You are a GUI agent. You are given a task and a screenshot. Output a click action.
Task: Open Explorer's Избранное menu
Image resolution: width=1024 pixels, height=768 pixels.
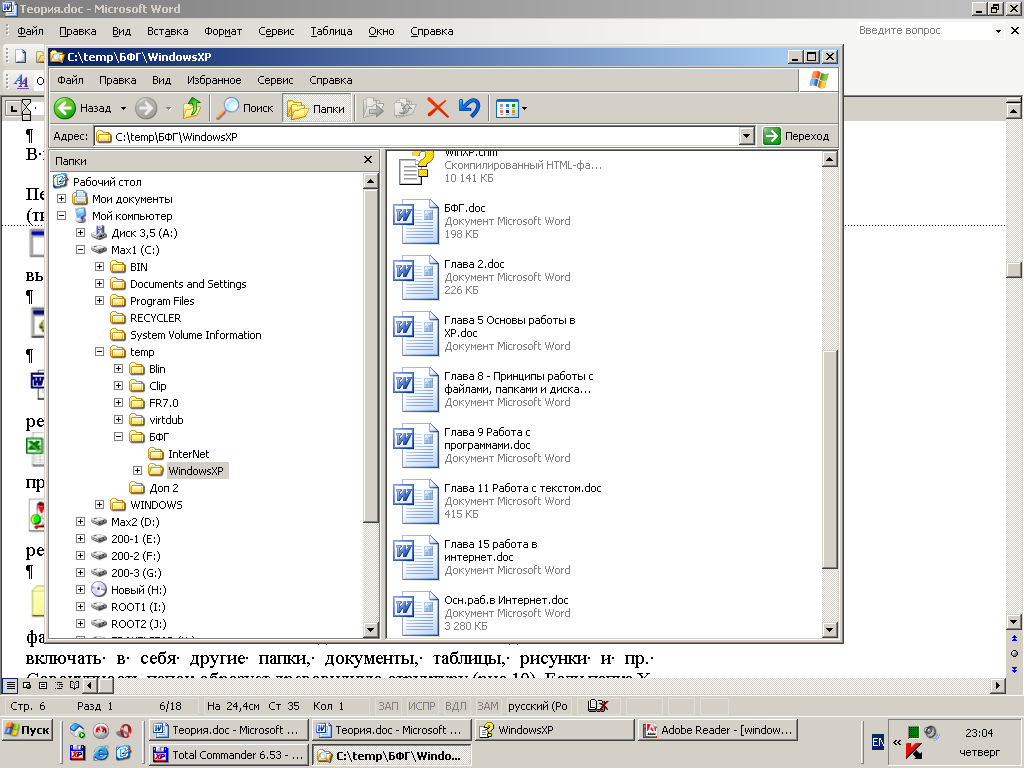214,80
